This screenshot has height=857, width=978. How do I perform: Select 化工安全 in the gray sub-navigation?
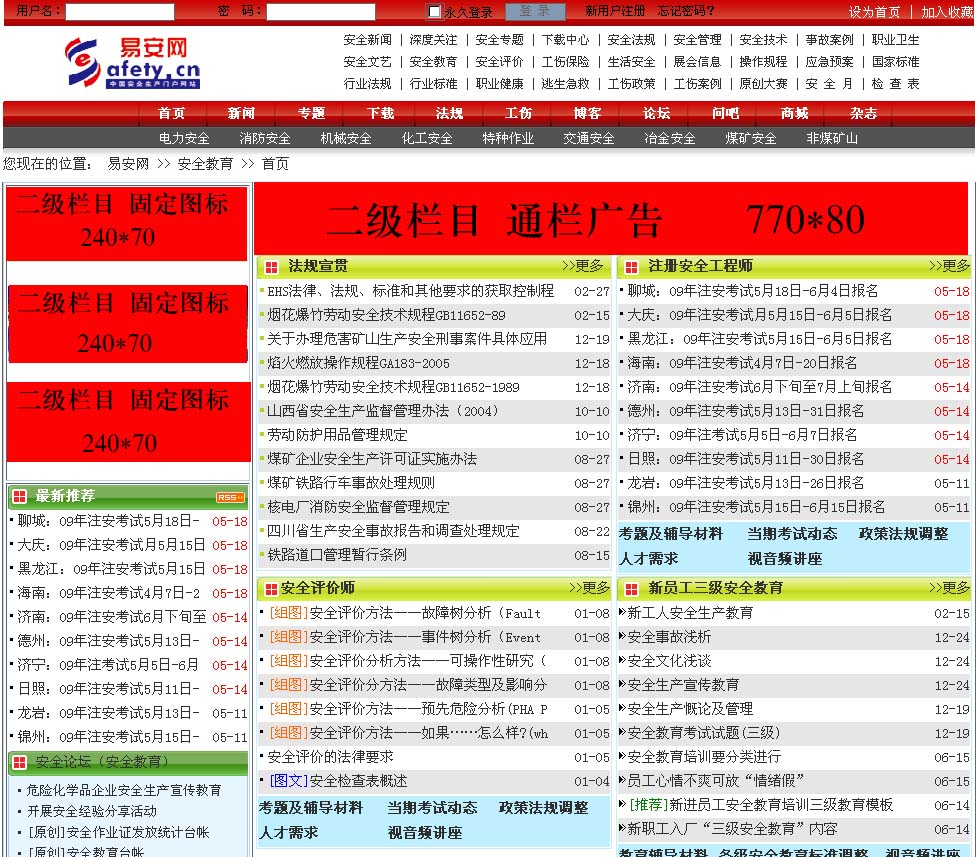427,138
